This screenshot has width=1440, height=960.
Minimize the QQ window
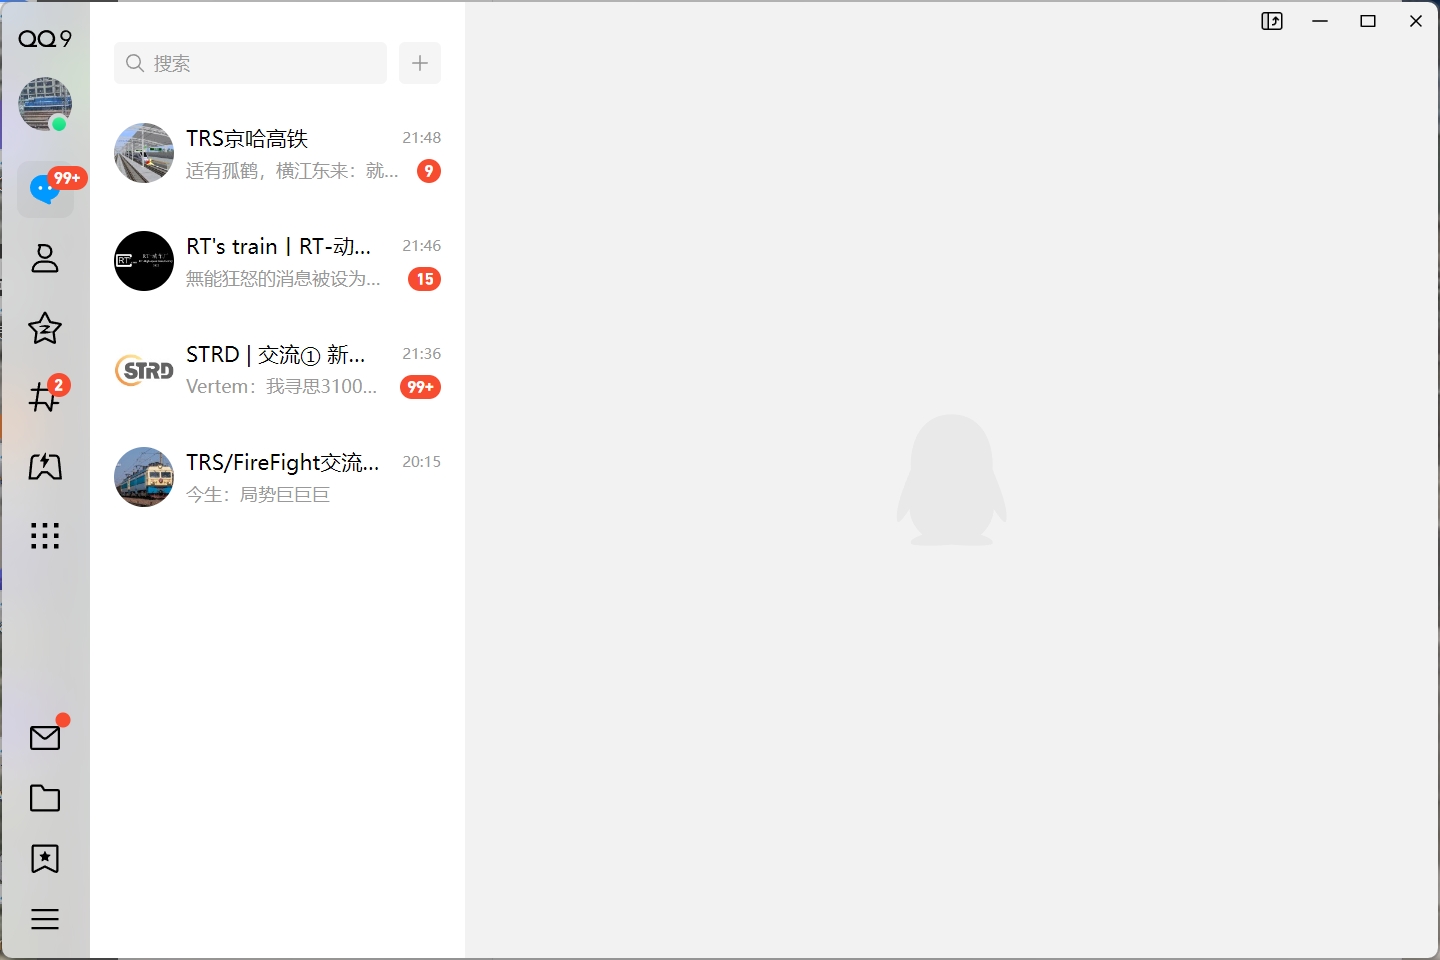point(1320,21)
